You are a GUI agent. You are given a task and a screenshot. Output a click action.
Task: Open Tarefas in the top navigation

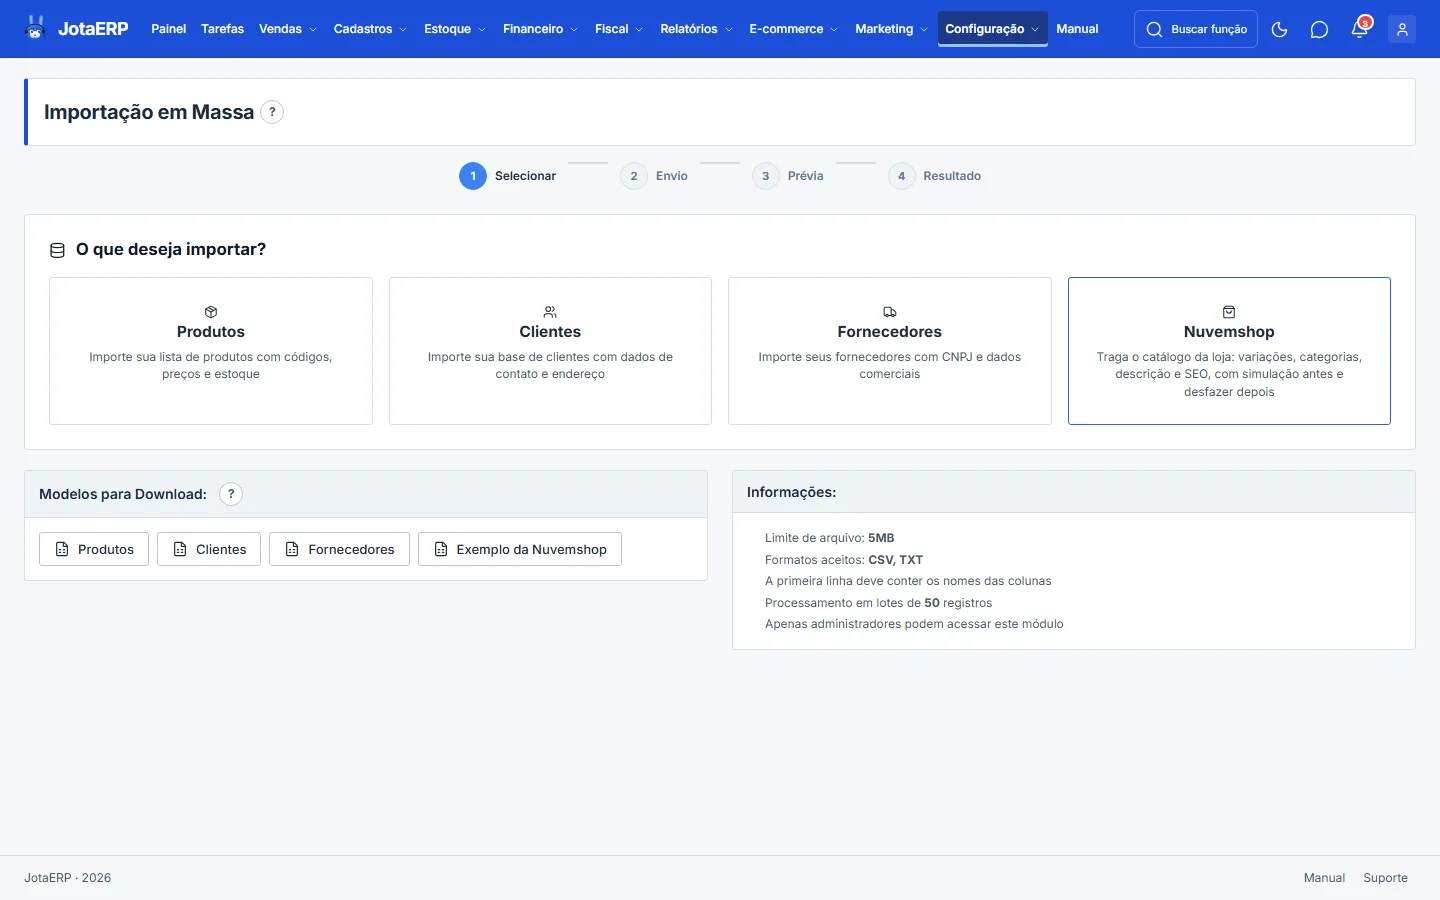(x=222, y=29)
